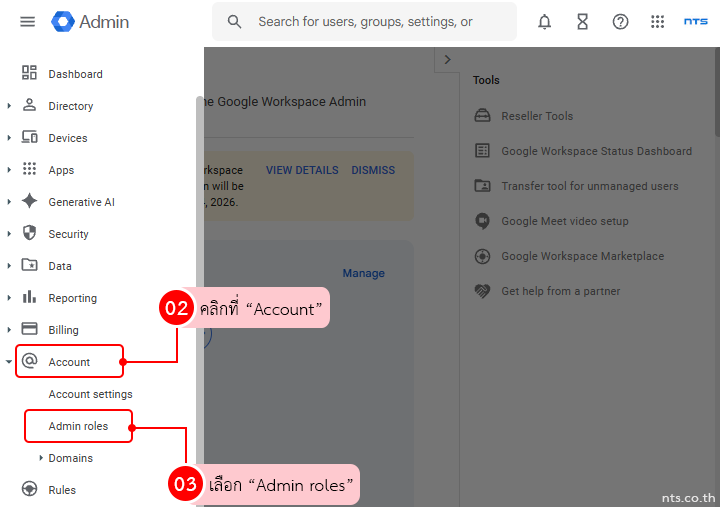The image size is (720, 507).
Task: Click the Billing card icon
Action: coord(29,329)
